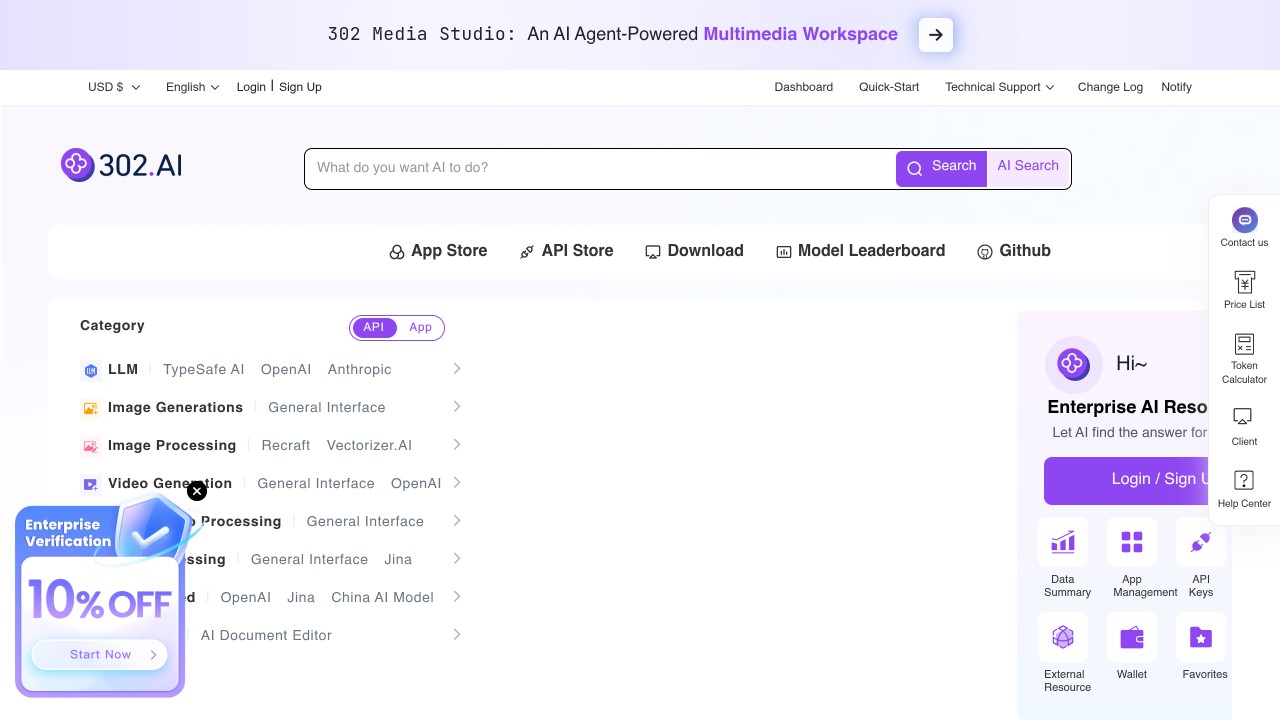Open the External Resource icon
The image size is (1280, 720).
click(x=1063, y=637)
